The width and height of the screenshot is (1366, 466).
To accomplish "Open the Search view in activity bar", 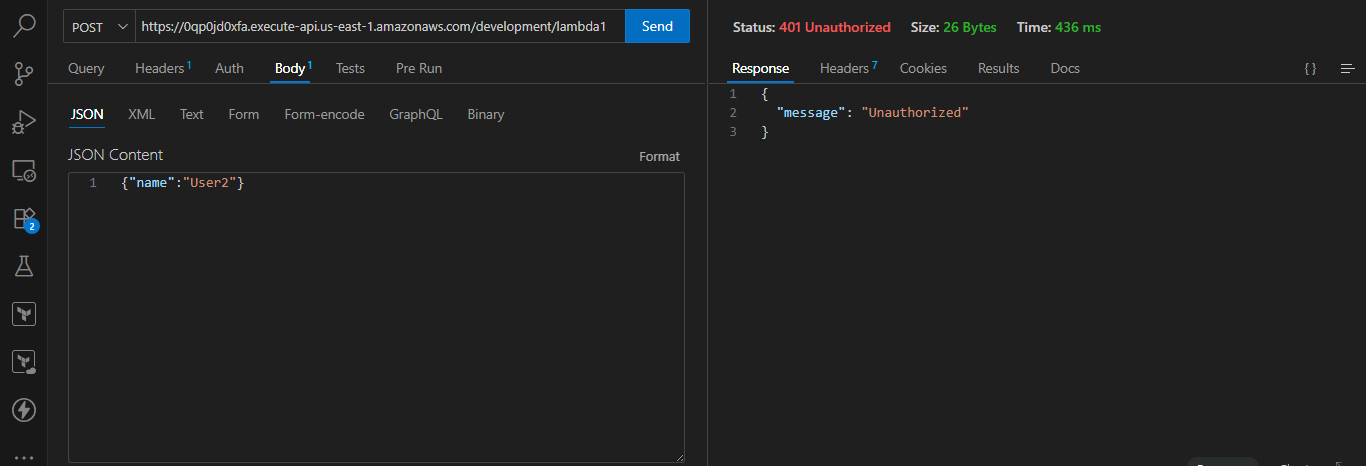I will pyautogui.click(x=24, y=26).
